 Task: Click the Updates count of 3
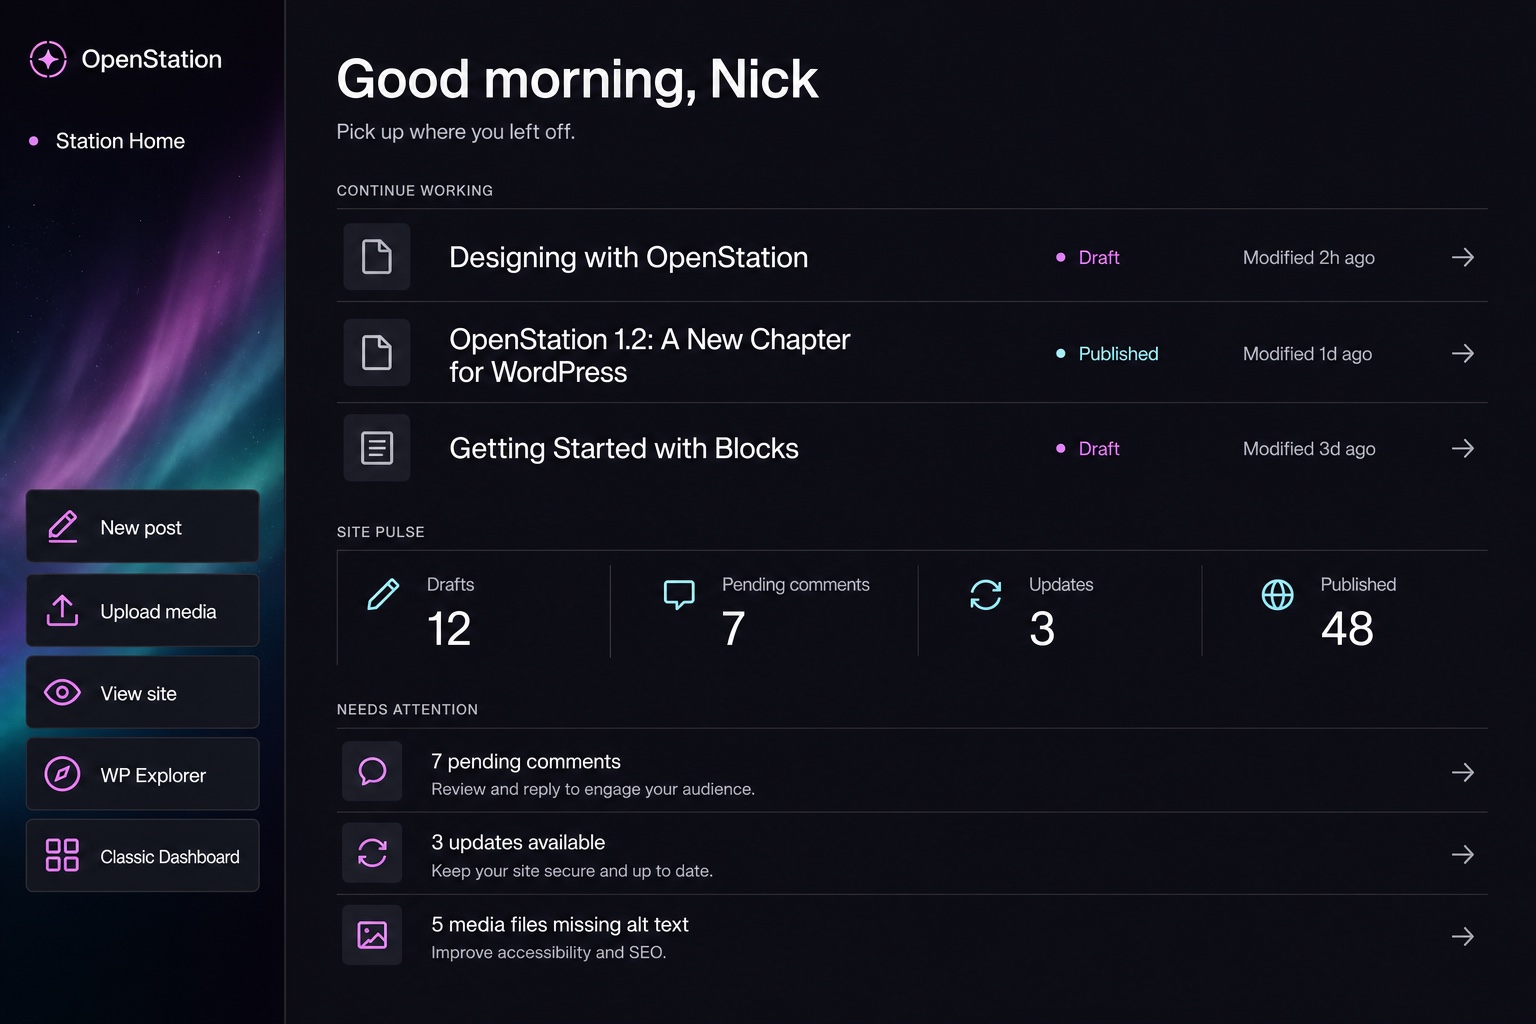tap(1042, 628)
